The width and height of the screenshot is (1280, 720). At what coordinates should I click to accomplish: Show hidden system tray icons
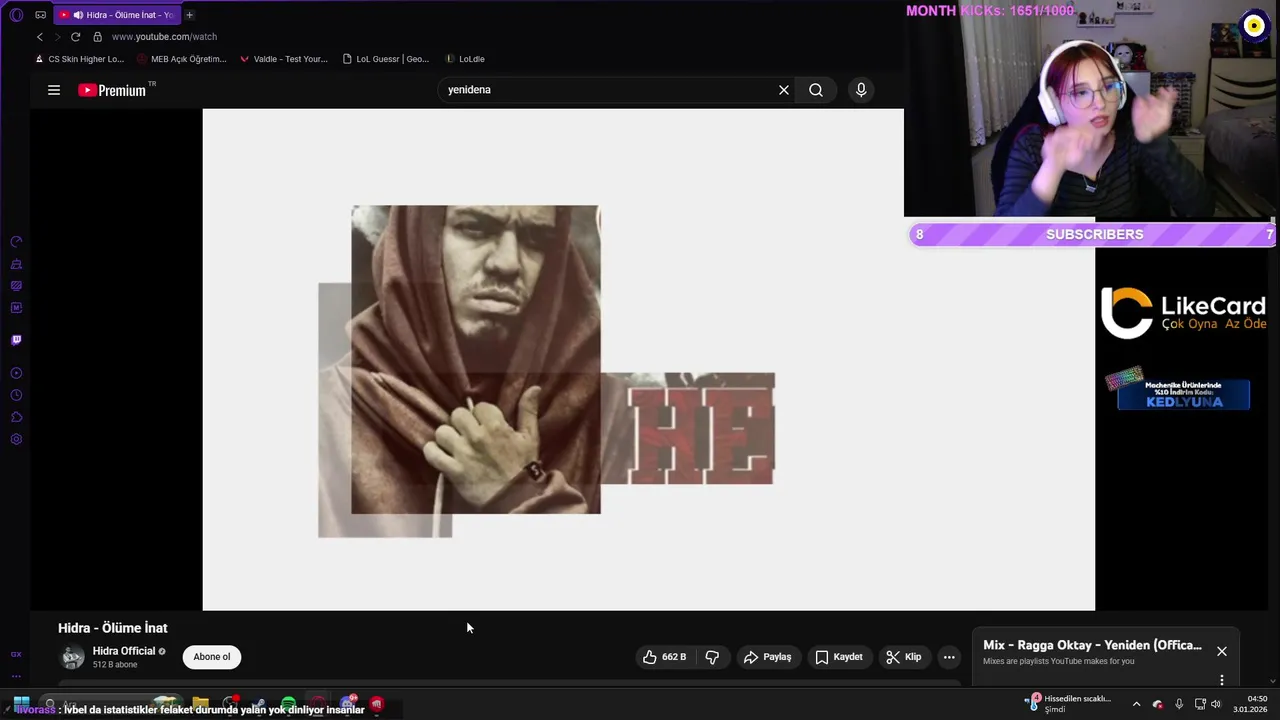(x=1136, y=704)
